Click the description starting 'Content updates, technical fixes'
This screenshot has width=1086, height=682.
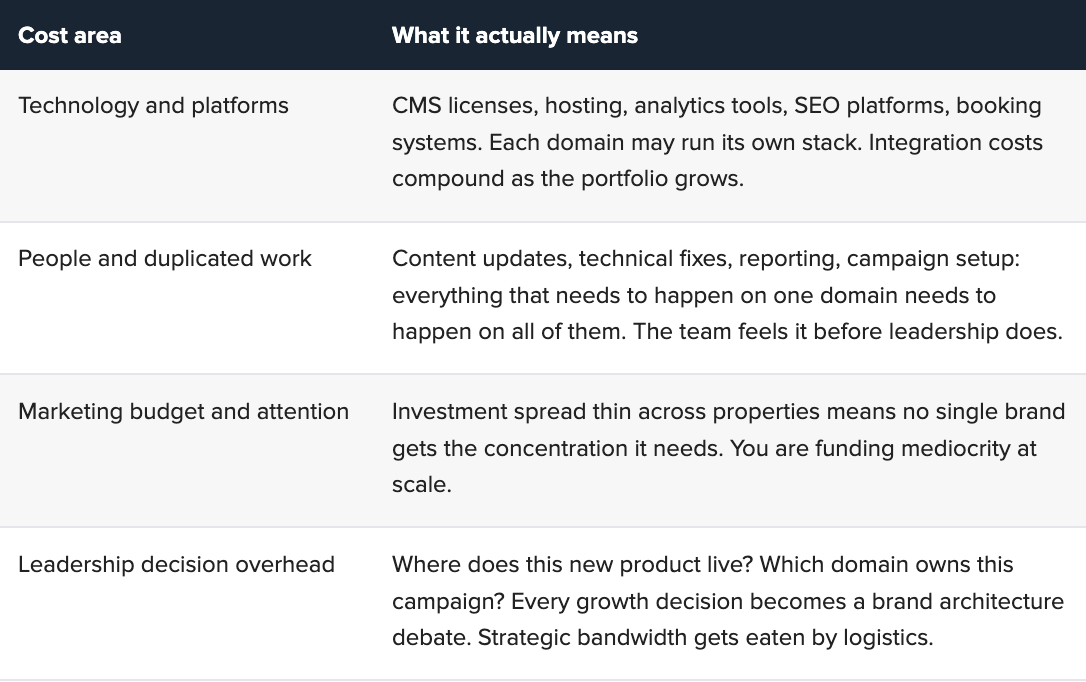tap(727, 295)
